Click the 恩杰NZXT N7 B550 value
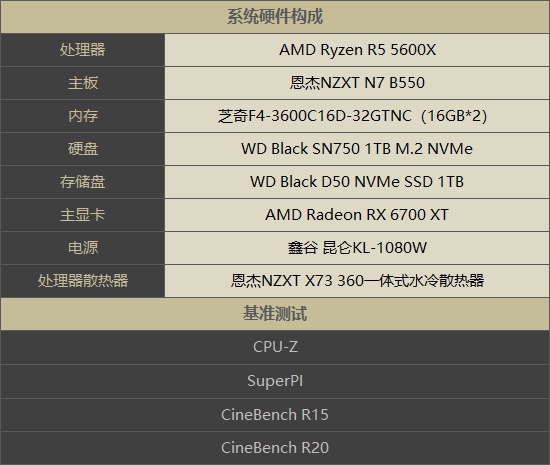 [357, 83]
